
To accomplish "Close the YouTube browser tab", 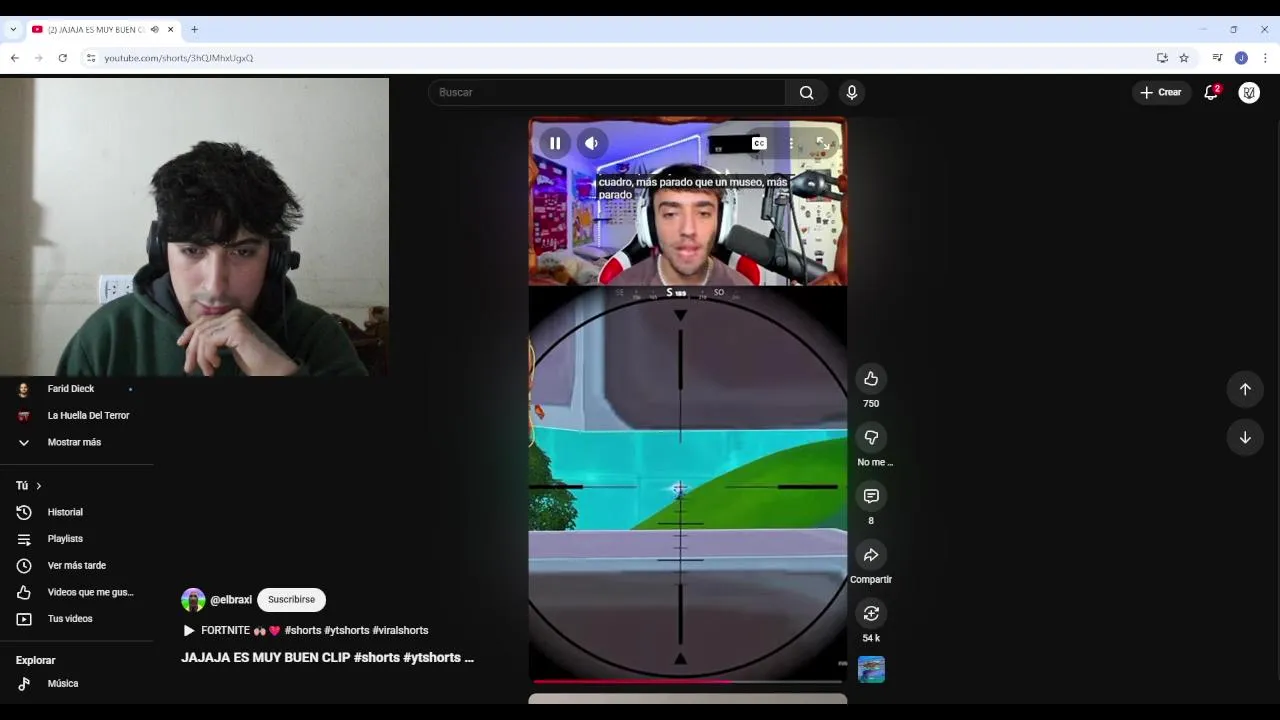I will (x=170, y=30).
